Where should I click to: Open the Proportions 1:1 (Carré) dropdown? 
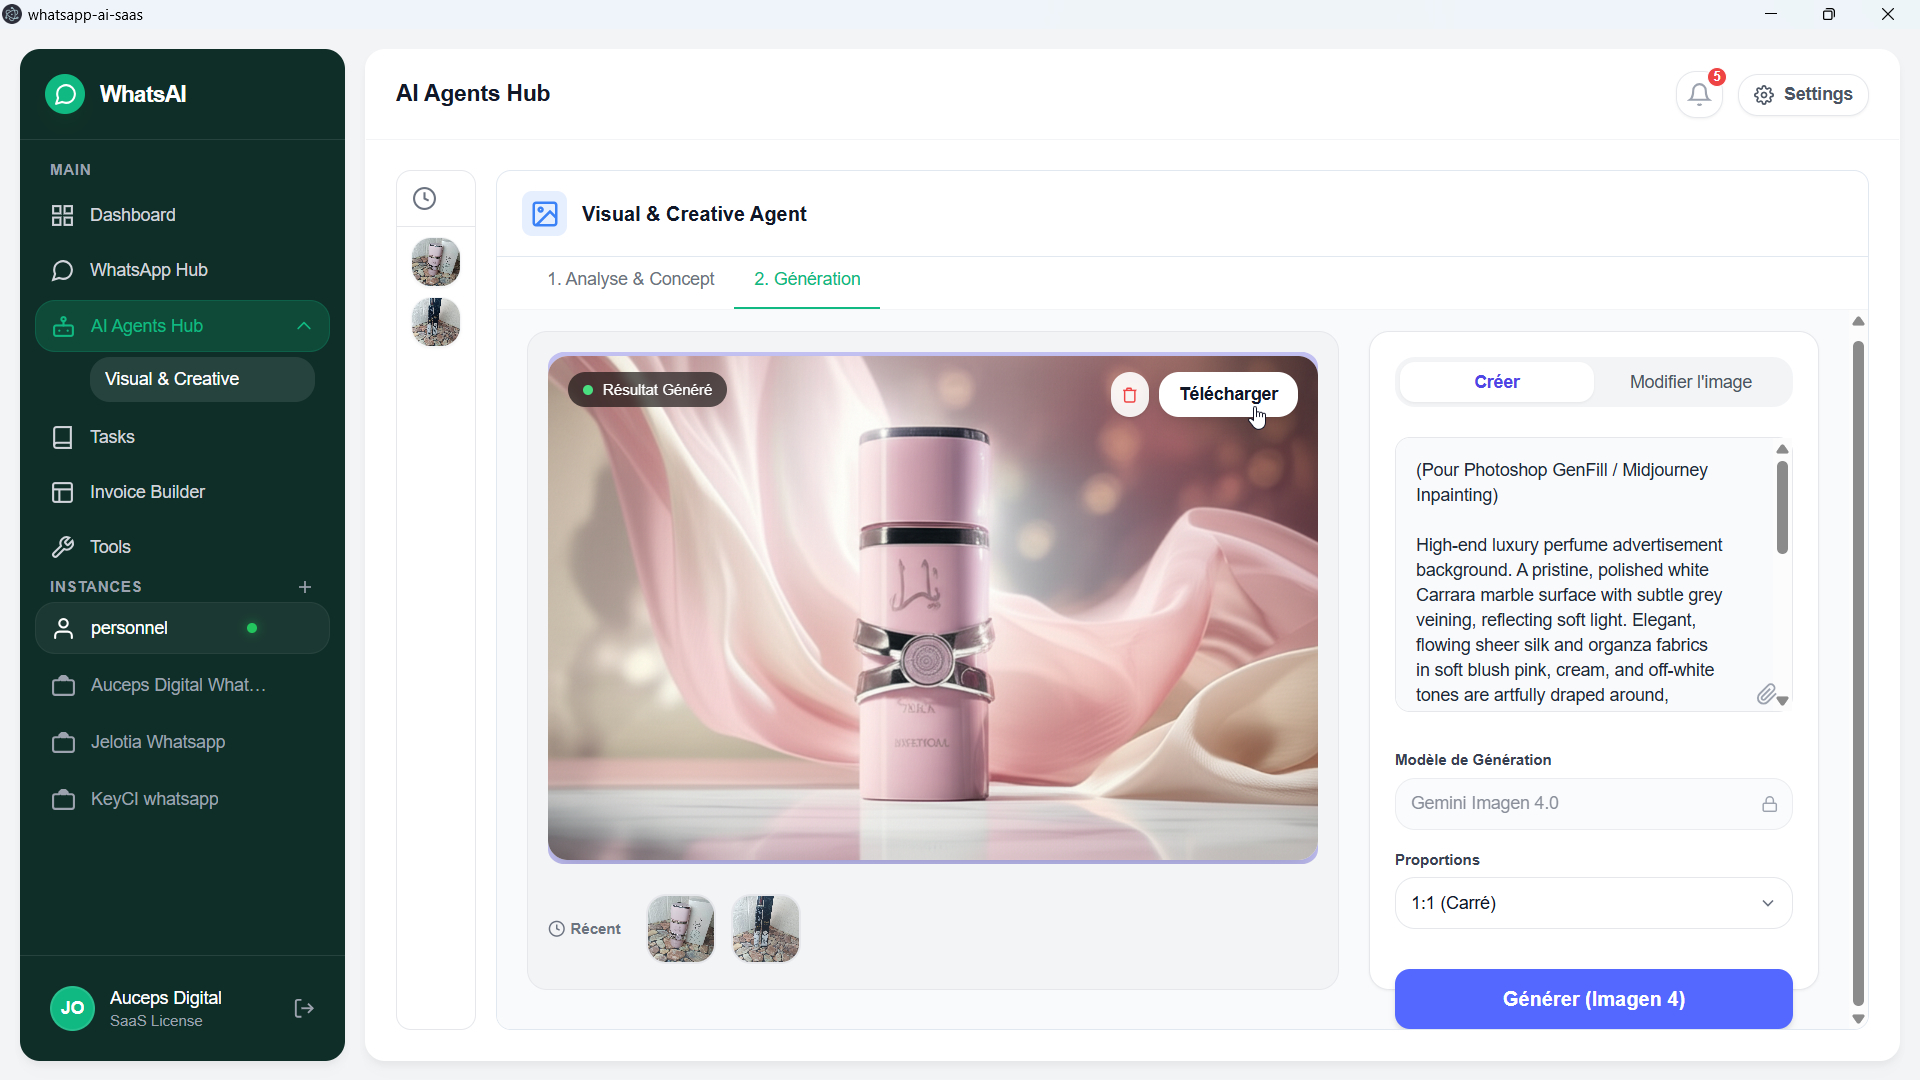(x=1593, y=903)
